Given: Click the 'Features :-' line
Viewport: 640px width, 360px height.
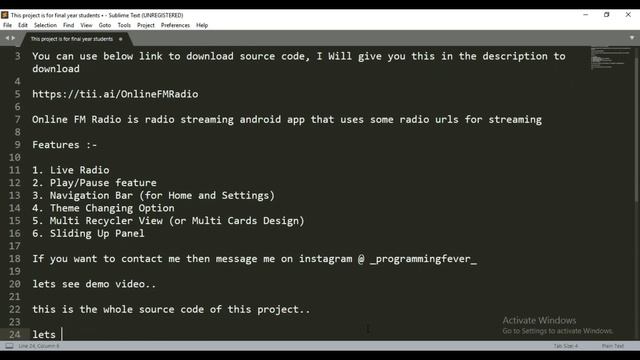Looking at the screenshot, I should 64,145.
